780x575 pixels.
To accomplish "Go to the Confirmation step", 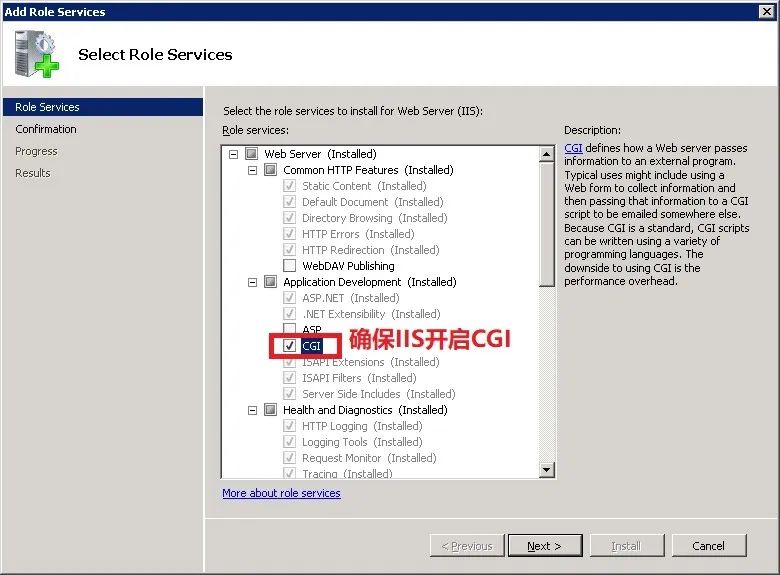I will (46, 129).
